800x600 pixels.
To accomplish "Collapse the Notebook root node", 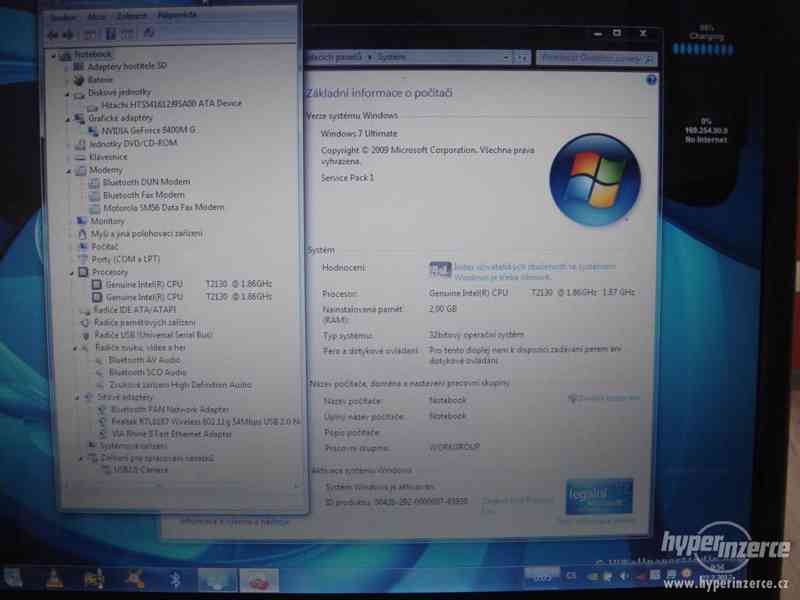I will [x=54, y=56].
